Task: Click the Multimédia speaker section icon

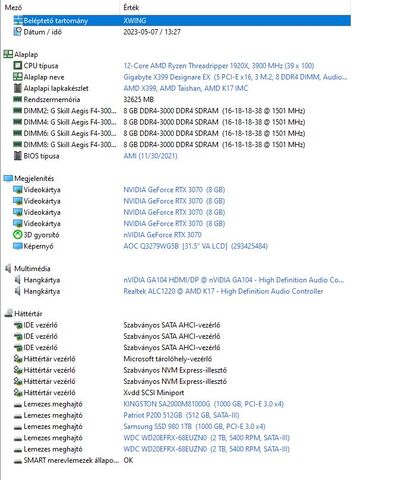Action: tap(8, 268)
